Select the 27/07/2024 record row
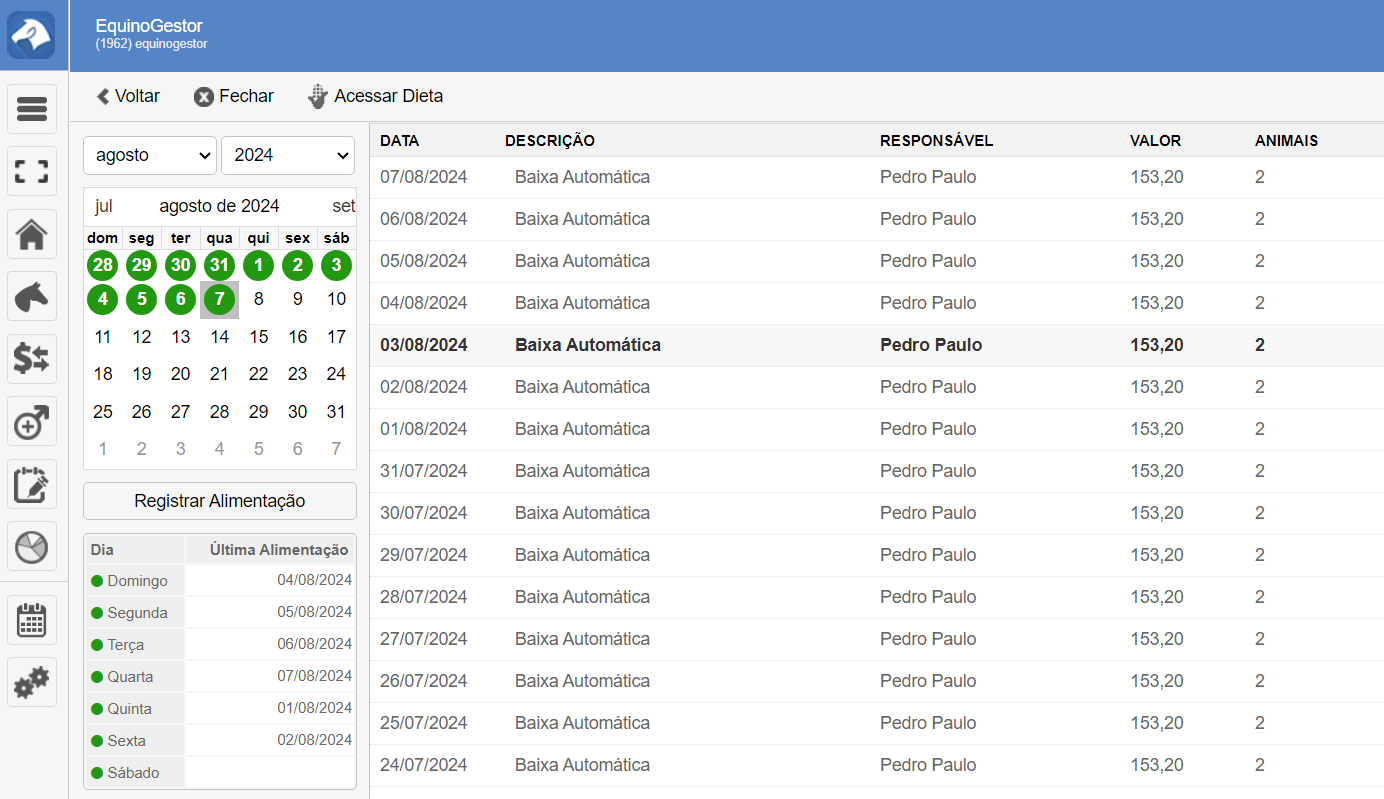The image size is (1384, 799). [877, 639]
